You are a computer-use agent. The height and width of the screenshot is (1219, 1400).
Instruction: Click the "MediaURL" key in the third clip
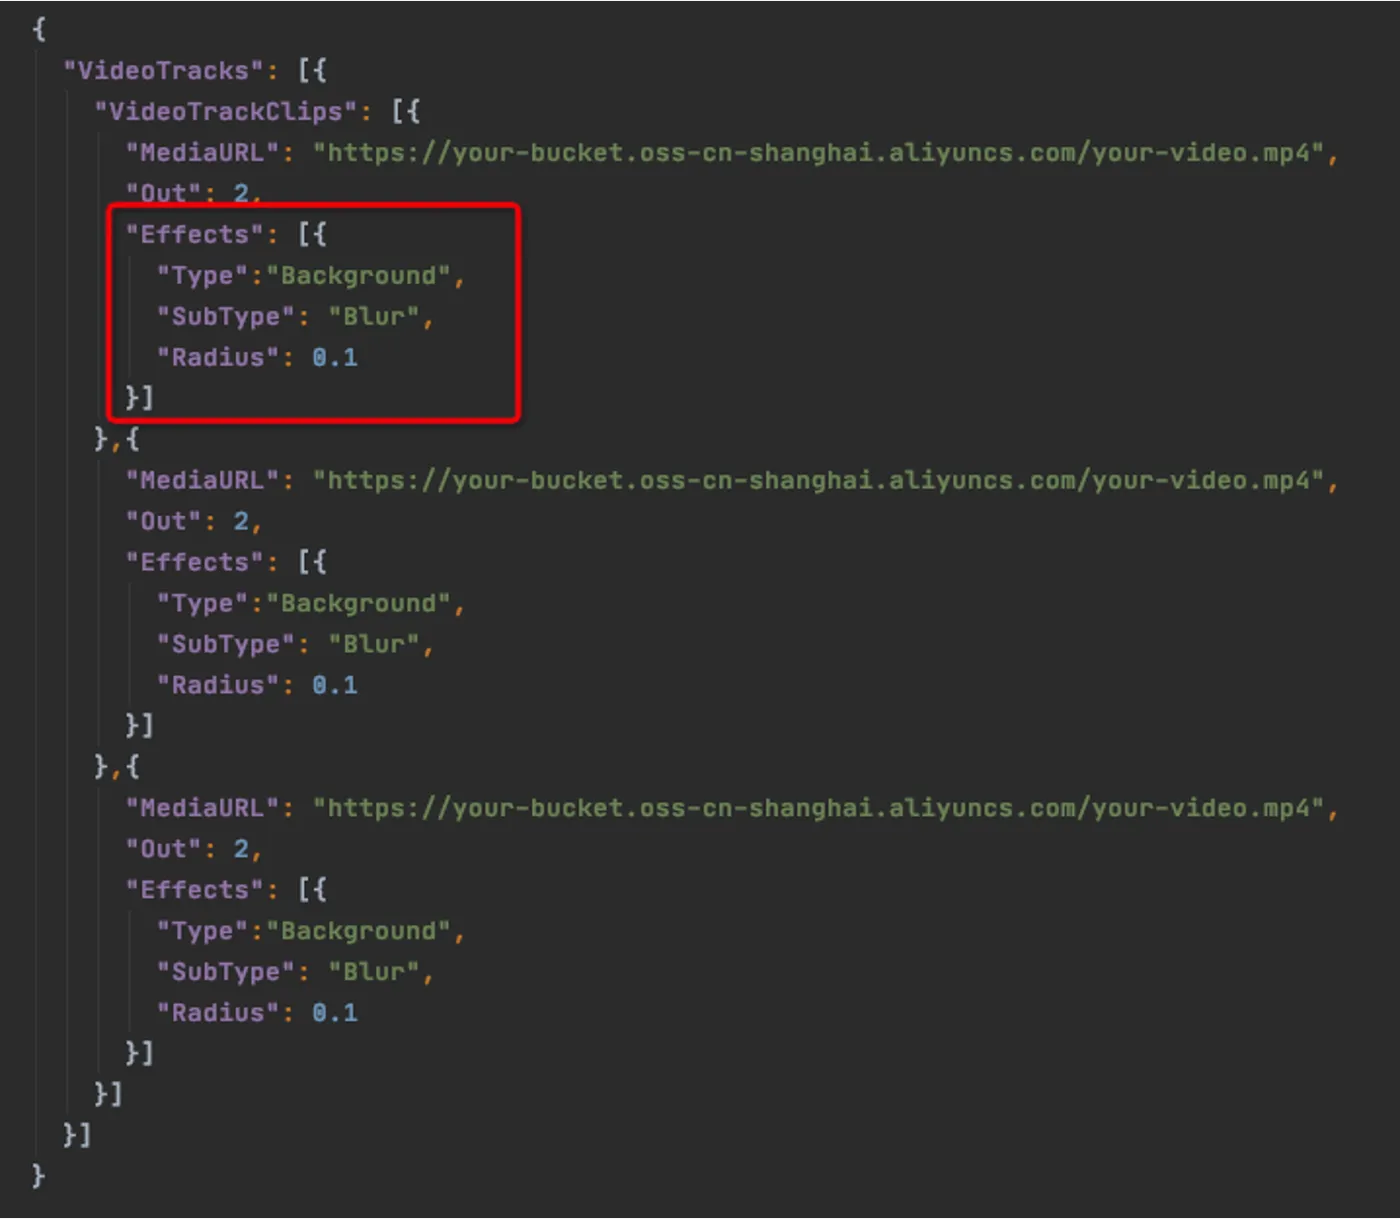[202, 809]
